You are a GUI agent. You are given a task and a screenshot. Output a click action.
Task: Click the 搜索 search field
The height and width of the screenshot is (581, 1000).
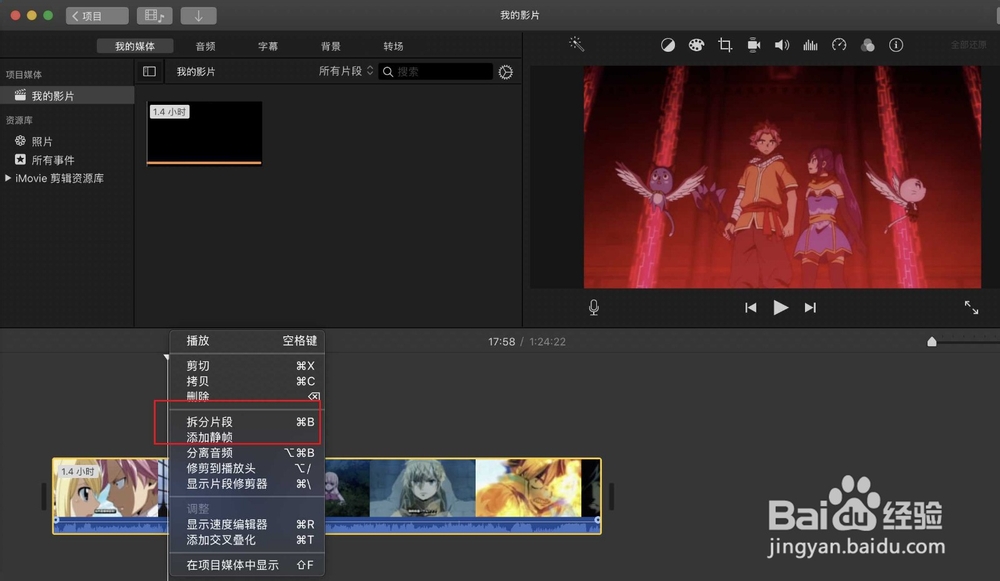436,71
